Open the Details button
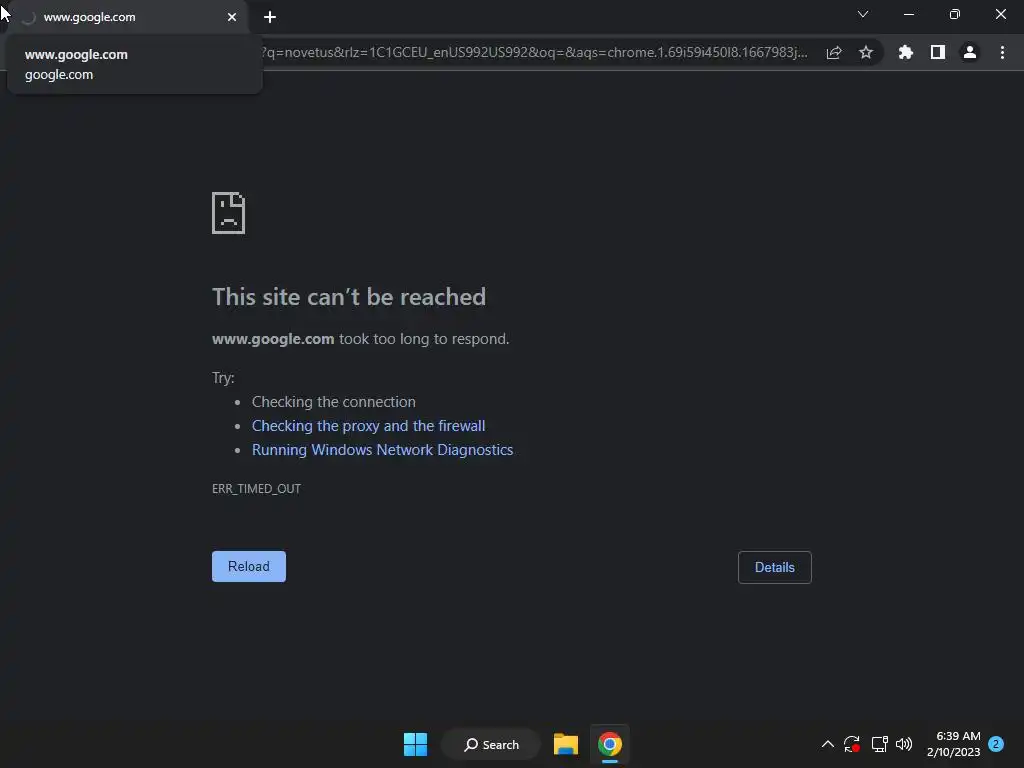 [775, 568]
